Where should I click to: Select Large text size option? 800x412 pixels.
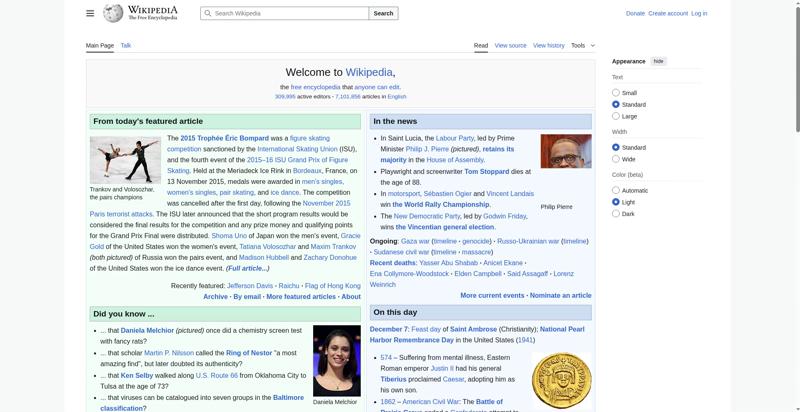coord(616,116)
